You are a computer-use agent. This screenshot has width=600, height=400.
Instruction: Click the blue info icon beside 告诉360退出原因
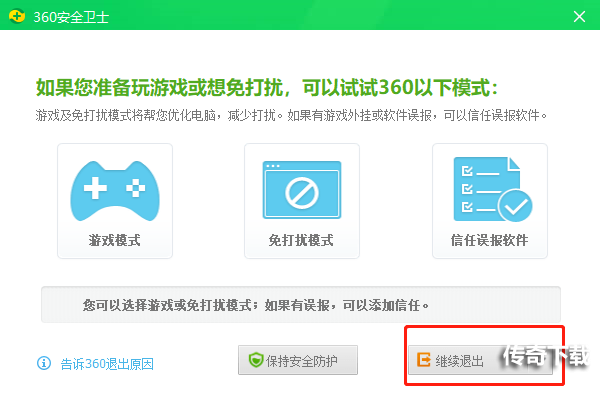click(x=44, y=363)
